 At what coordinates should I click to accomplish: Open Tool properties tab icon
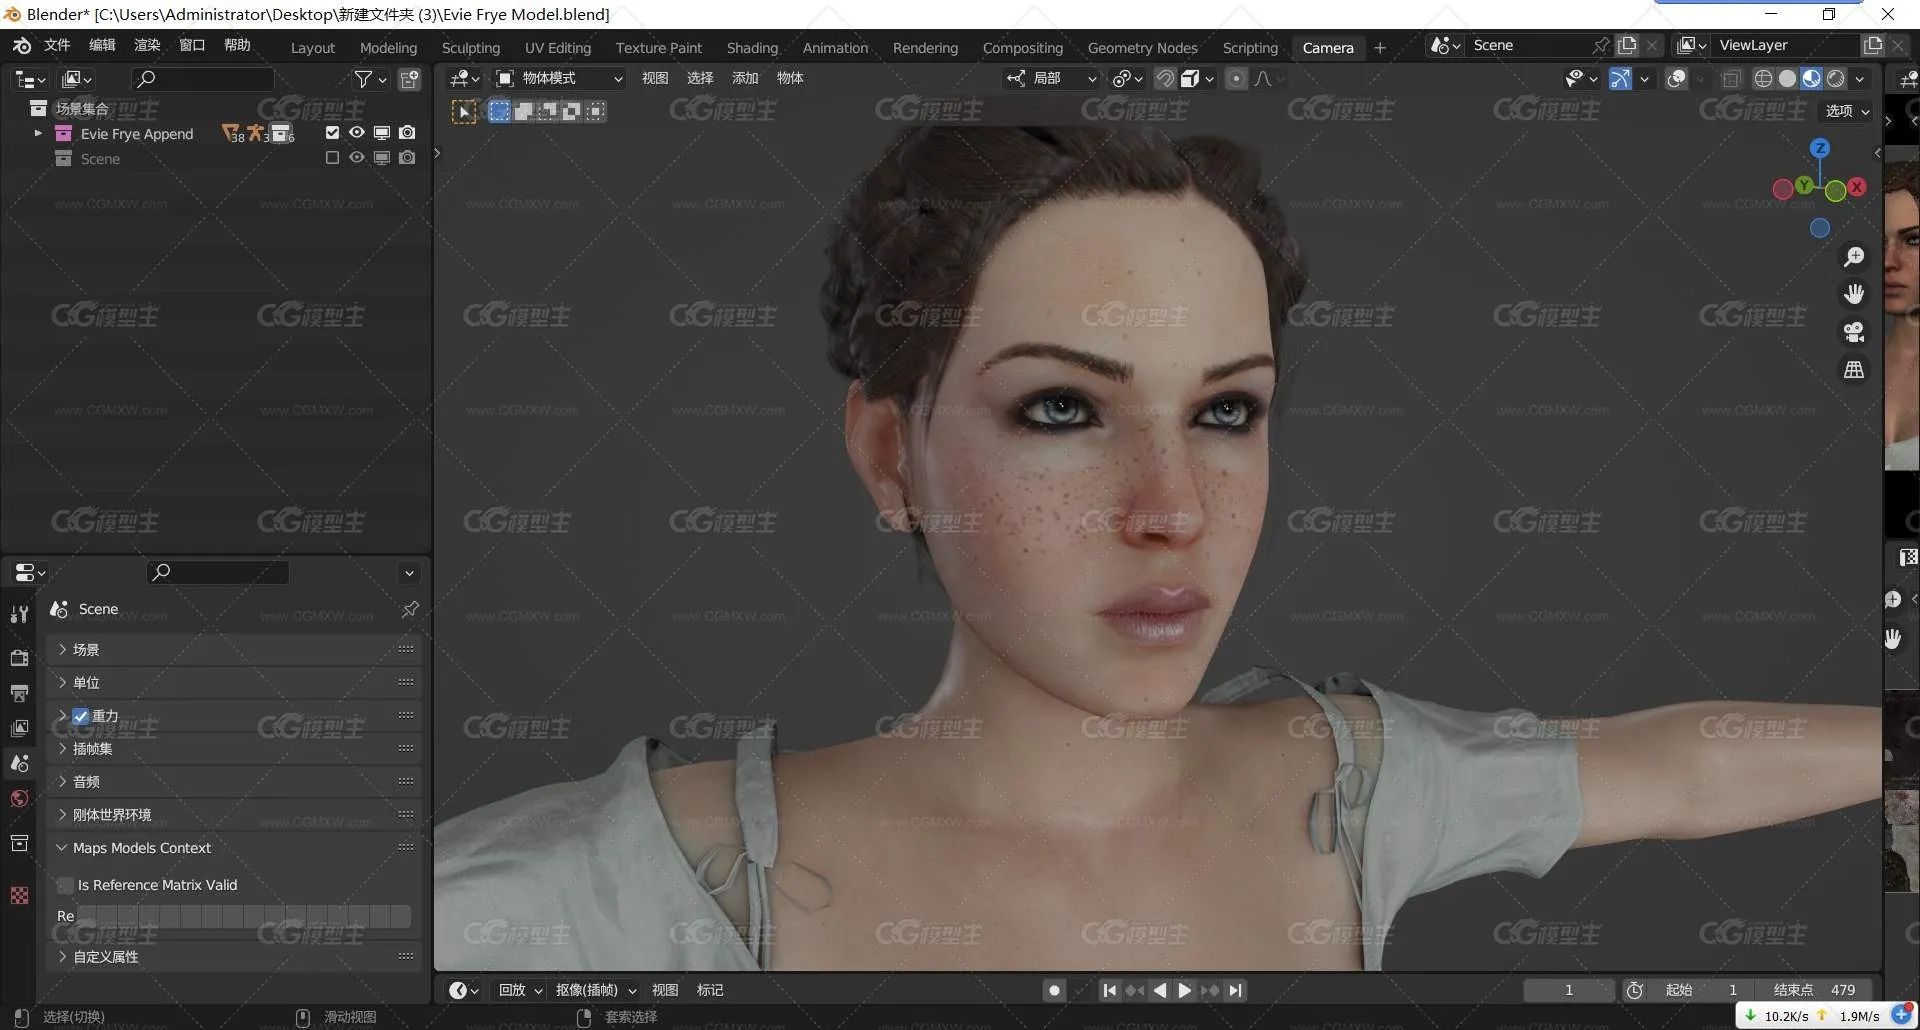click(x=19, y=615)
